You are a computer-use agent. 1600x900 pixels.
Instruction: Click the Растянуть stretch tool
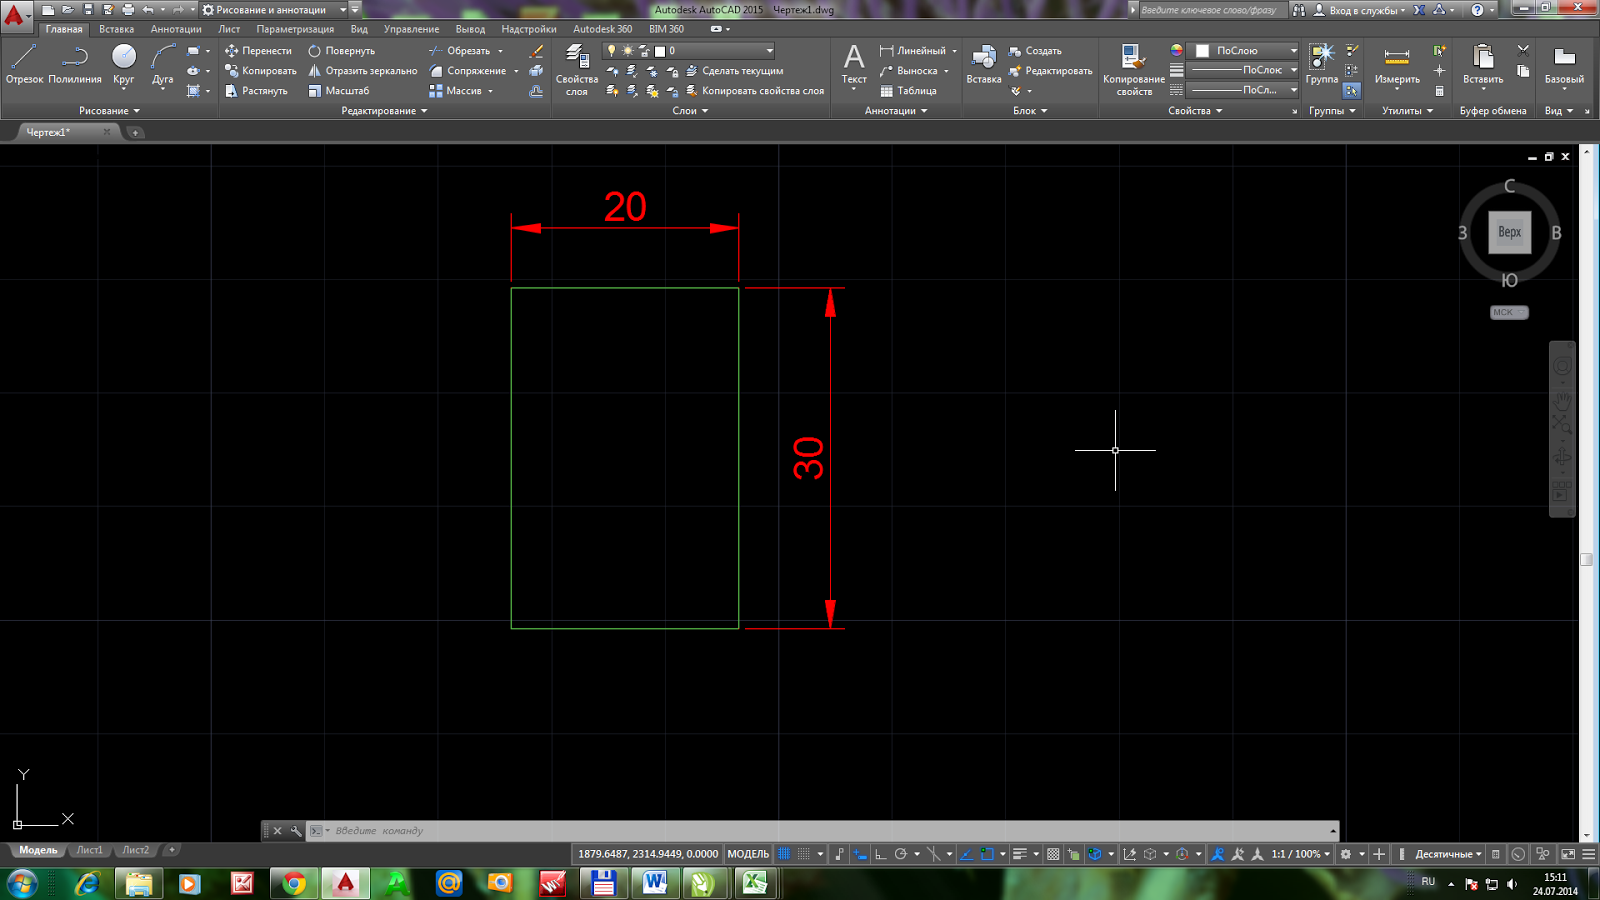(x=256, y=91)
